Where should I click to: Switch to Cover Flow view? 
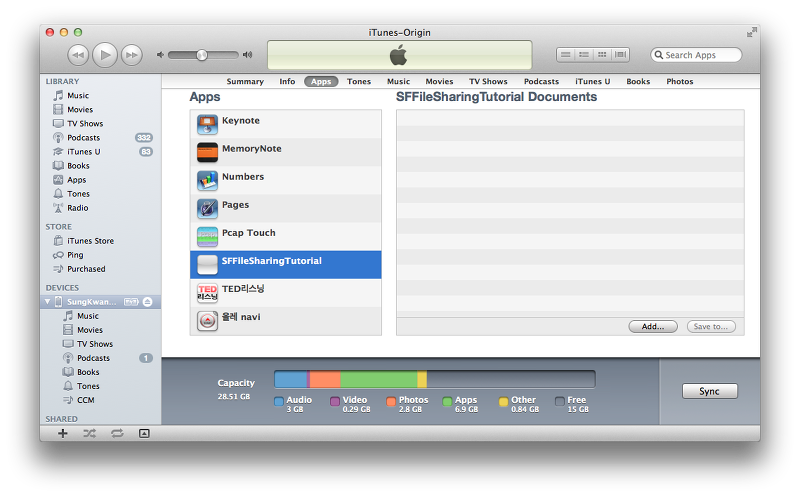[620, 55]
